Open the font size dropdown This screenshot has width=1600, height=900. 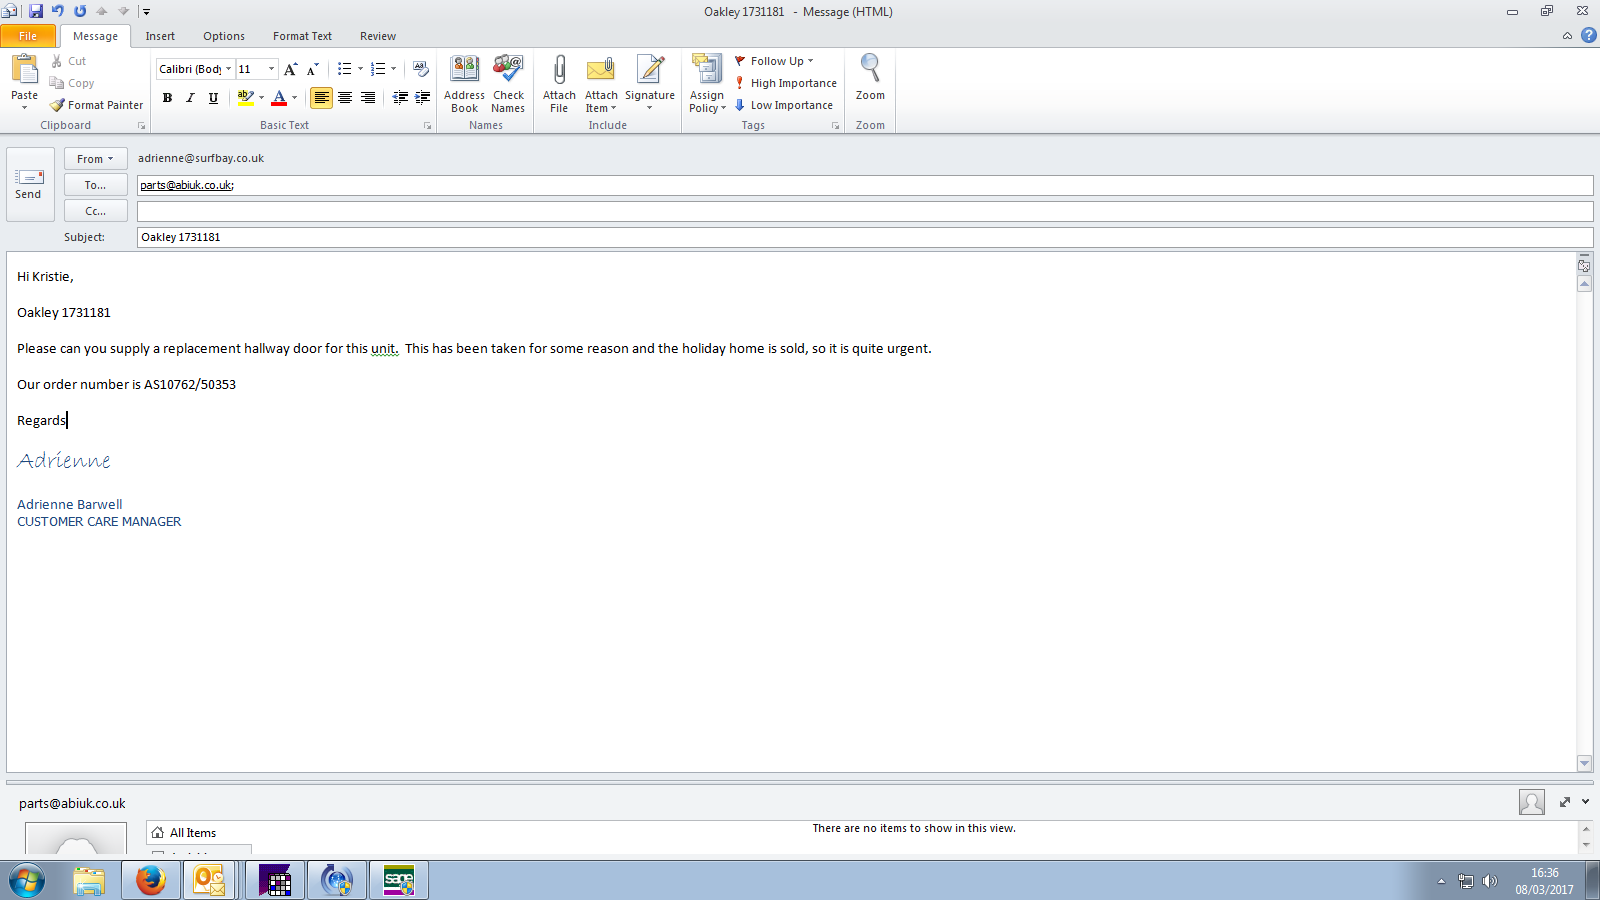pos(271,69)
